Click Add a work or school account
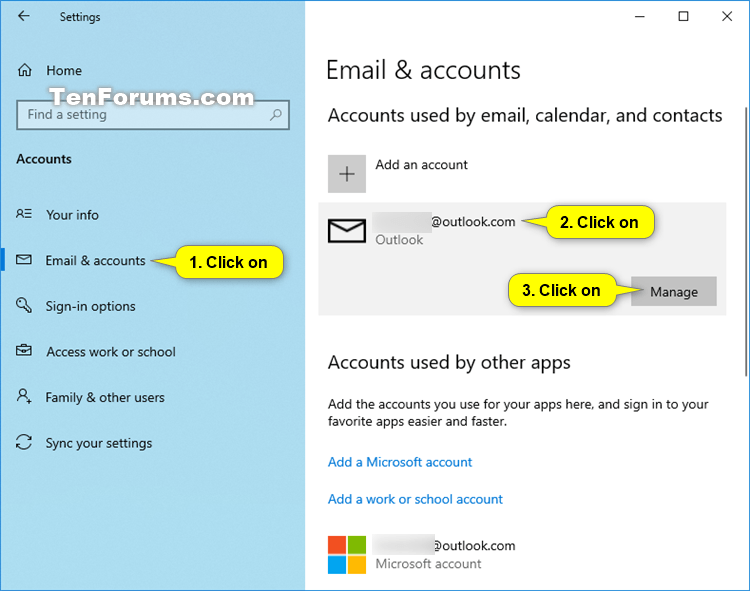The width and height of the screenshot is (750, 591). click(x=415, y=499)
